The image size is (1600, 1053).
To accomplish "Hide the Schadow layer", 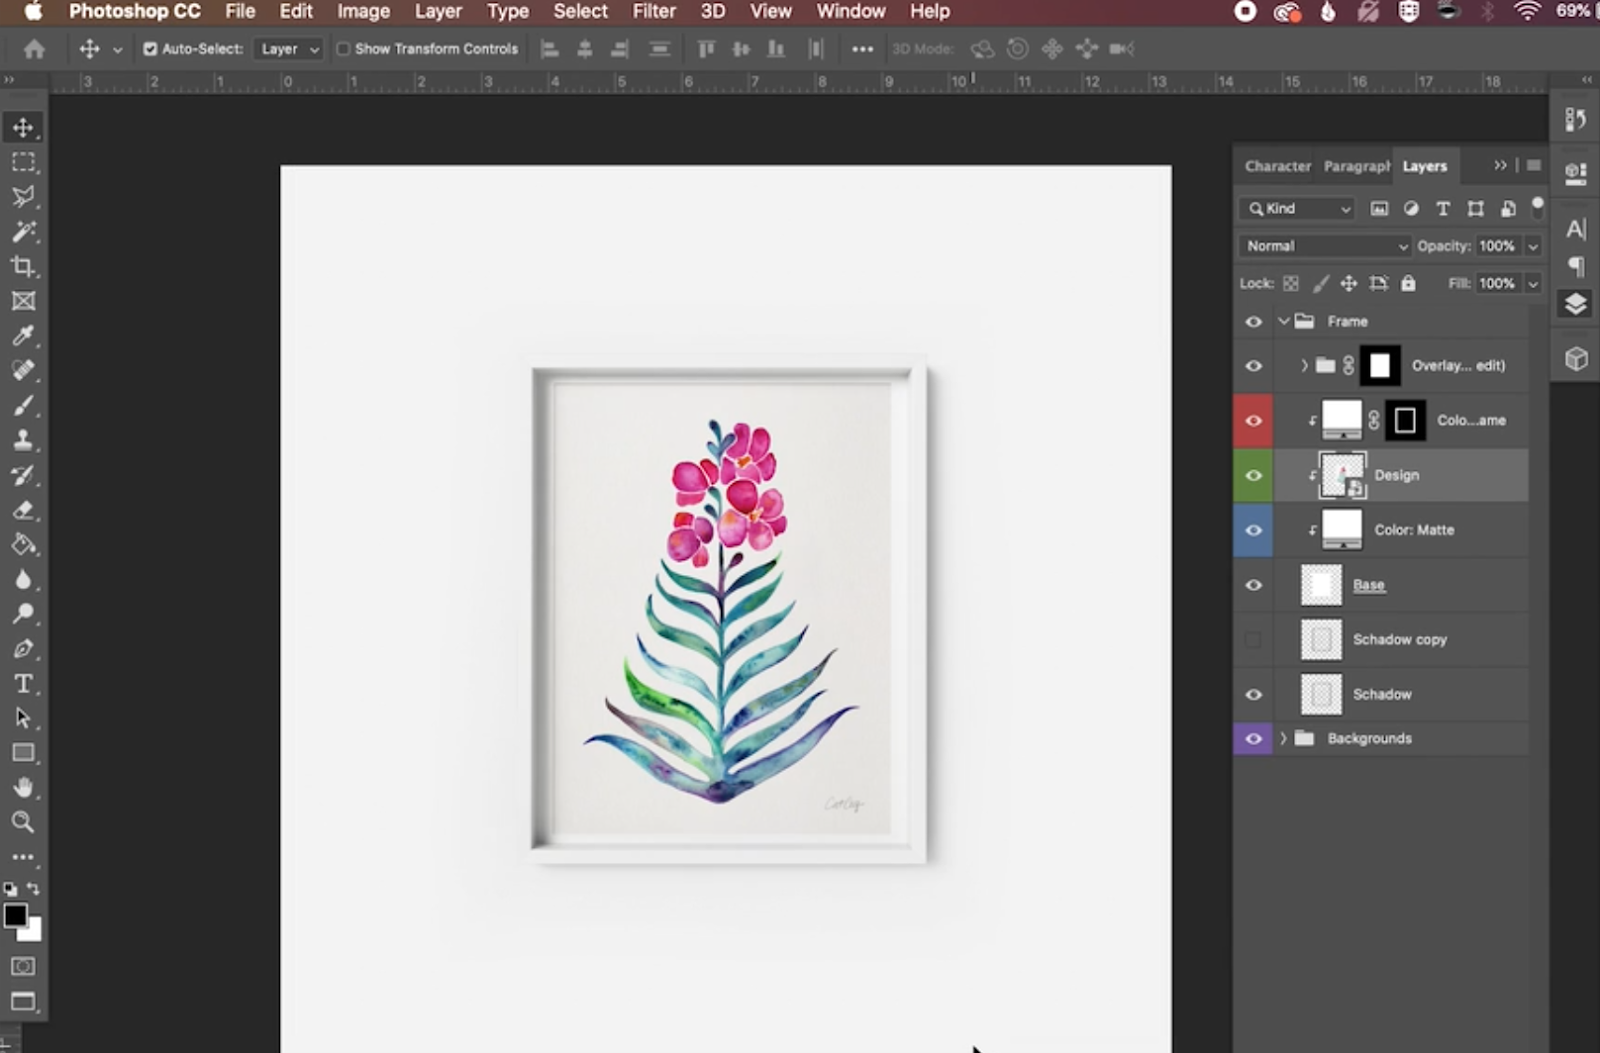I will pyautogui.click(x=1252, y=694).
